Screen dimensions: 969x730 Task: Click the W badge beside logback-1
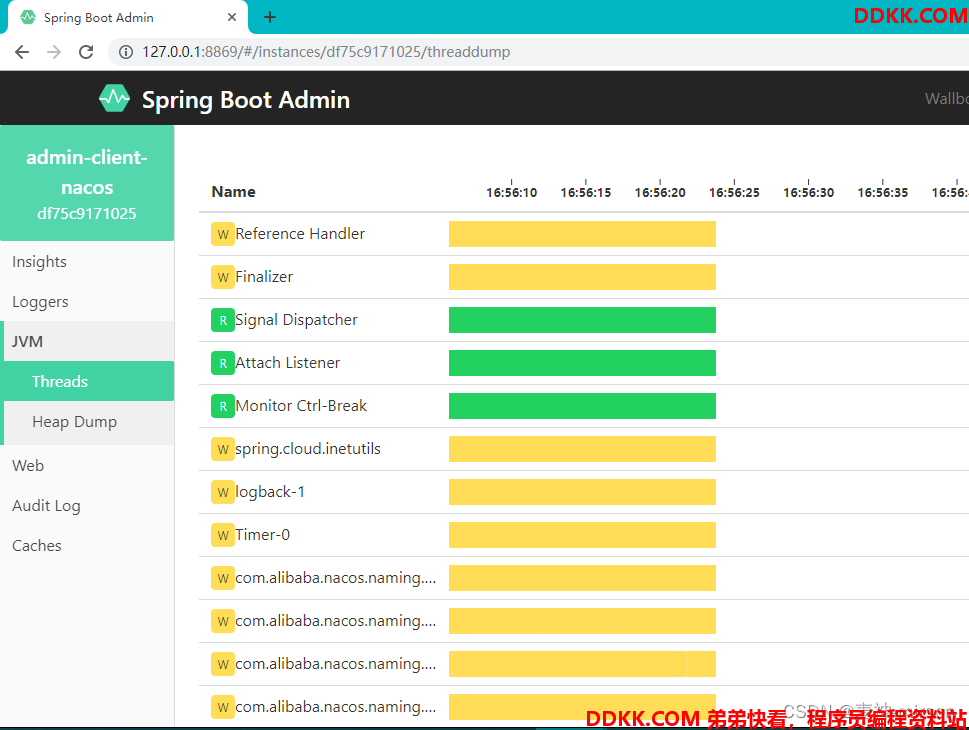[x=222, y=492]
